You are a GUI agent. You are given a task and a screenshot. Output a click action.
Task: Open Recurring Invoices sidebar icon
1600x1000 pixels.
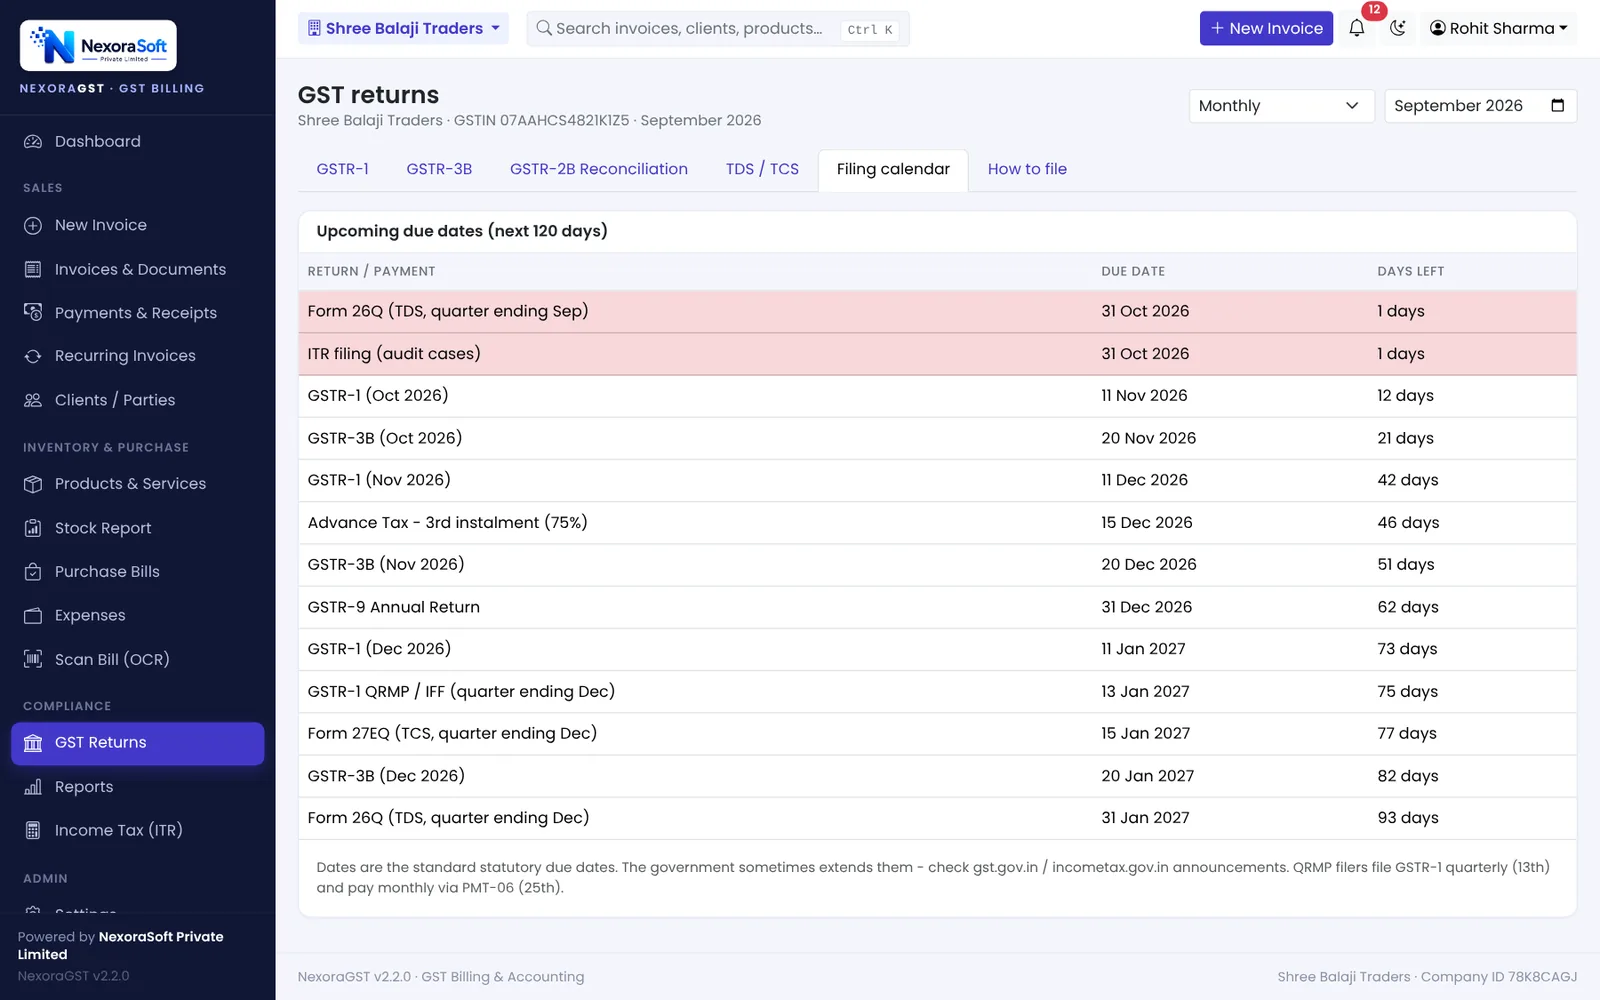(33, 356)
